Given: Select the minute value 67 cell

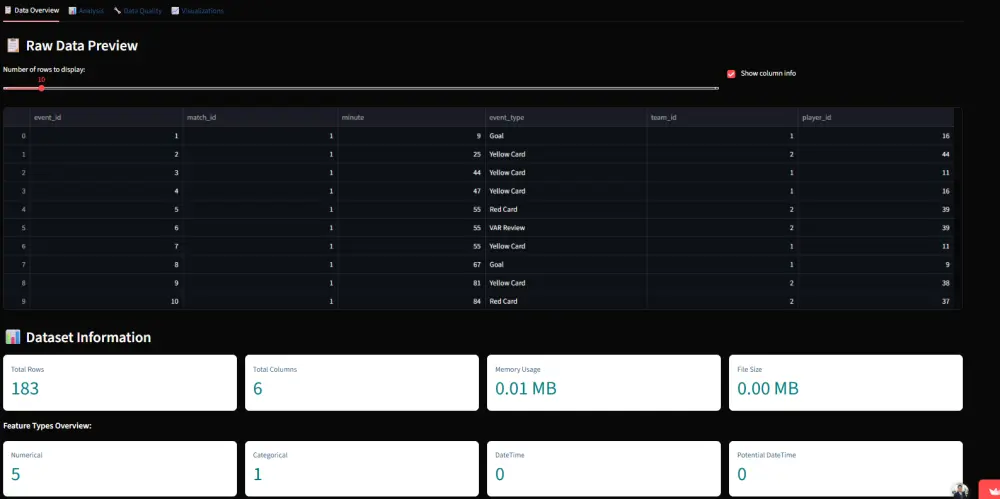Looking at the screenshot, I should coord(411,264).
